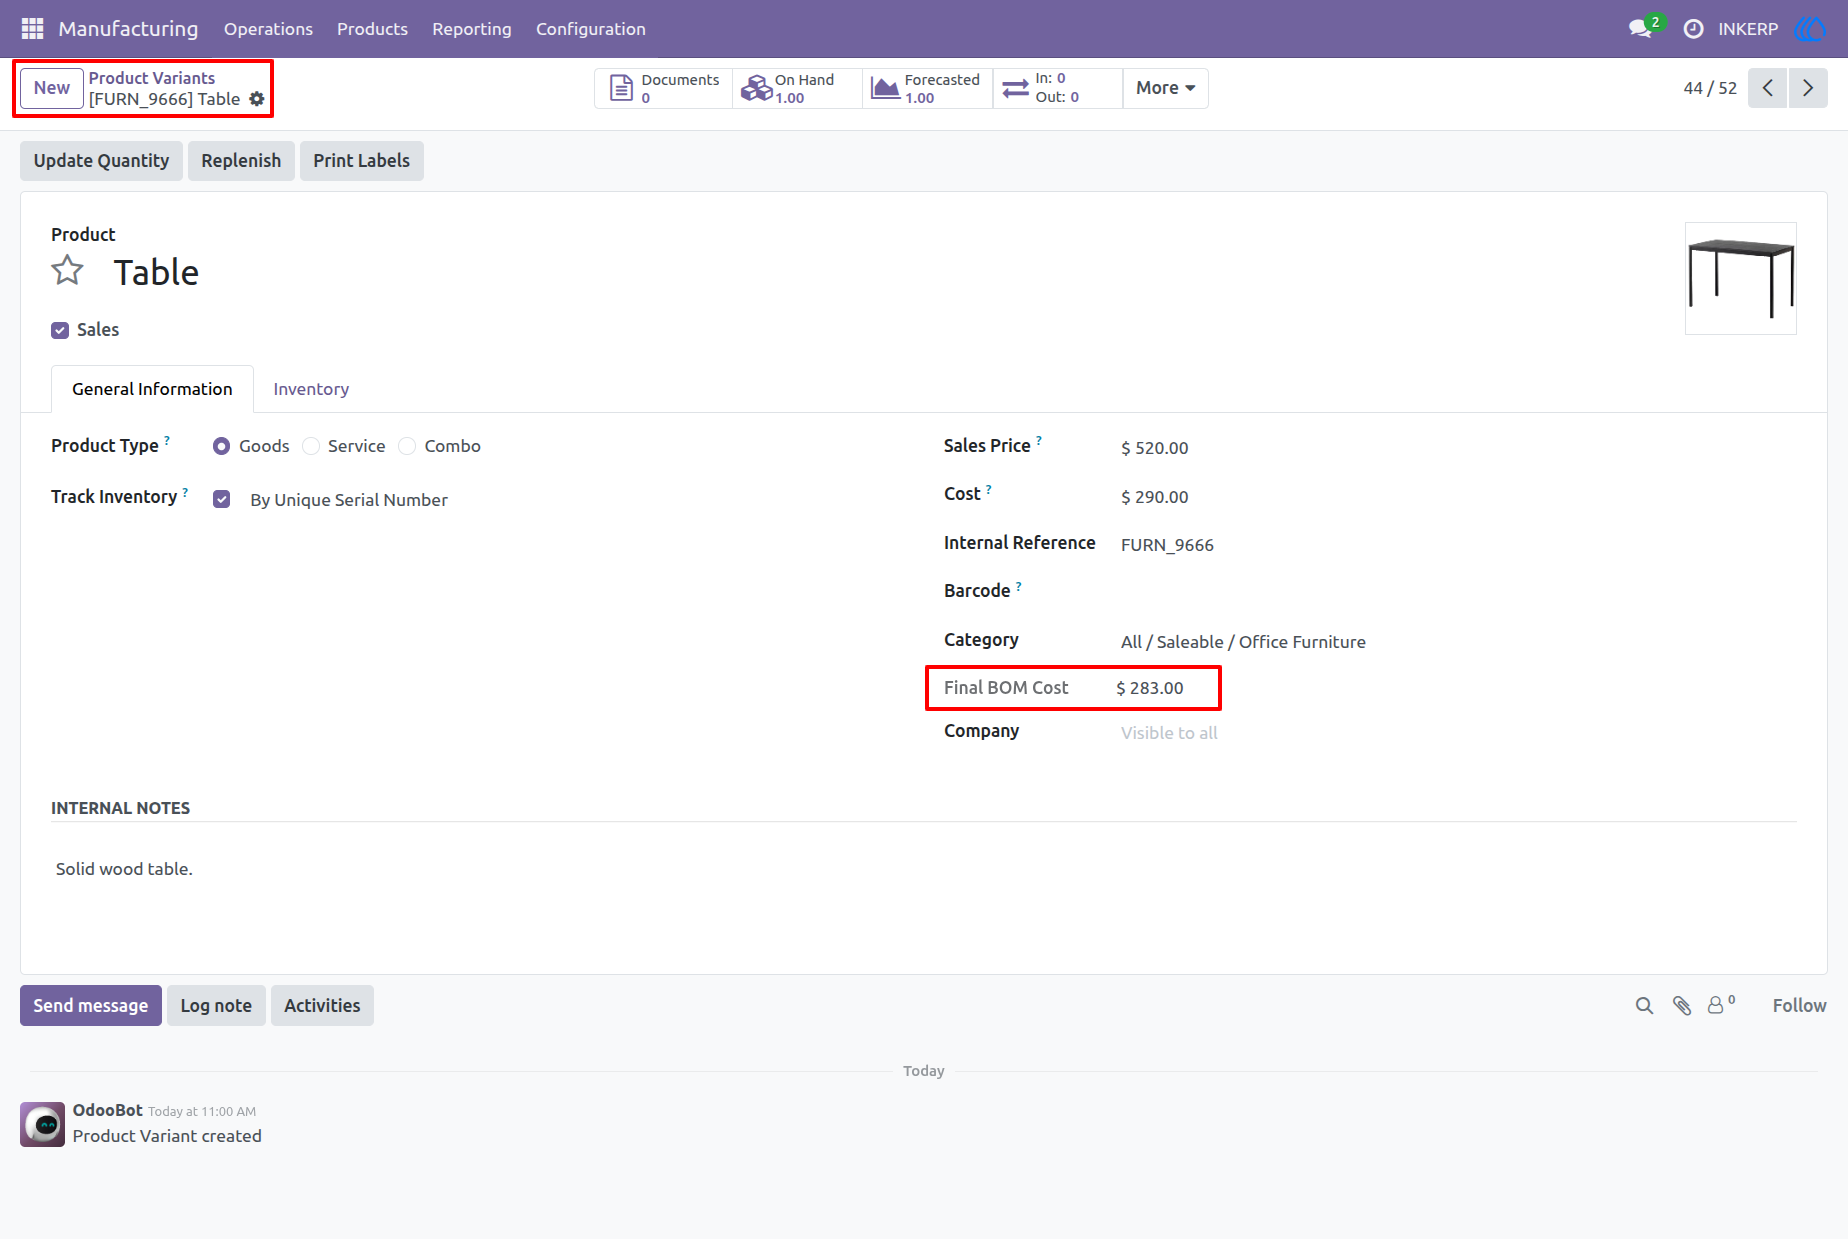Open the apps grid menu icon
This screenshot has height=1239, width=1848.
(32, 29)
